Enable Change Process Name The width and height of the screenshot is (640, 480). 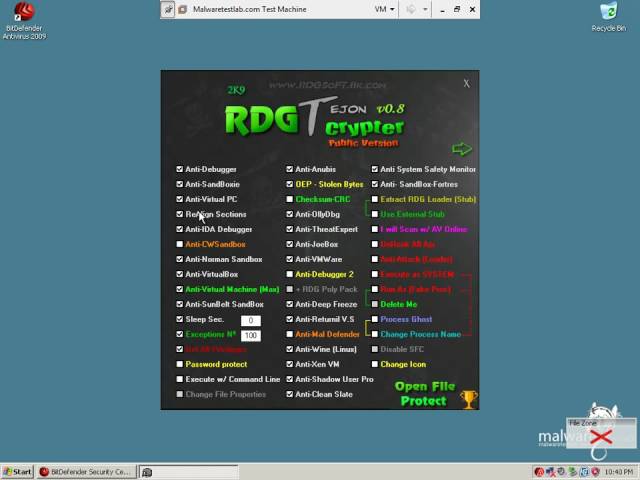(375, 334)
